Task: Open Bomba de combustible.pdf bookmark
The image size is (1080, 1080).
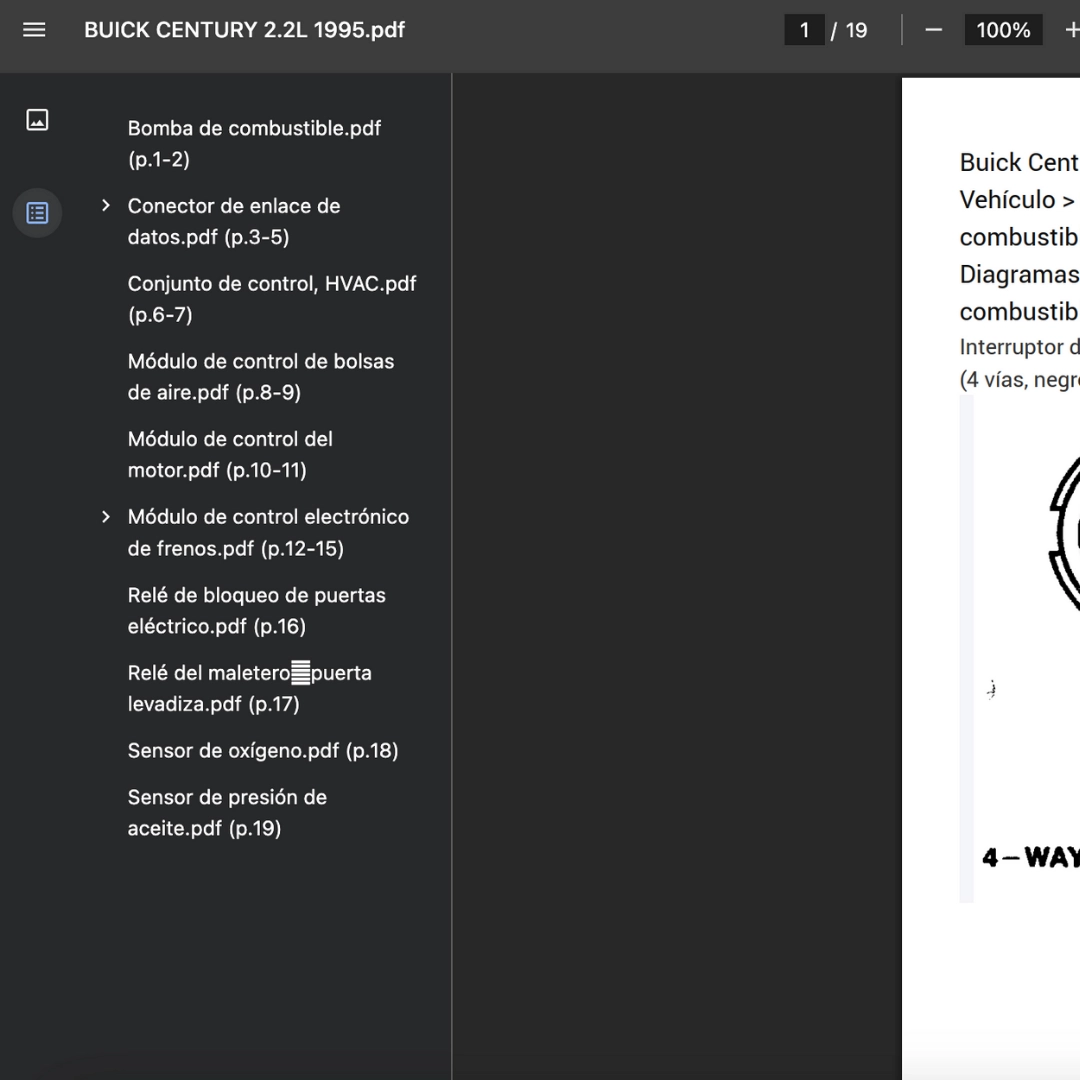Action: click(x=254, y=143)
